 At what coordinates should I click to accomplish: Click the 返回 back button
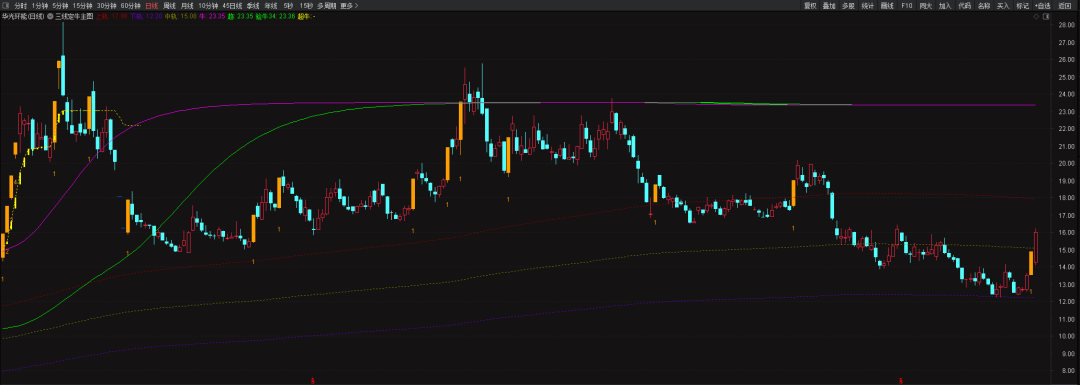click(1065, 6)
